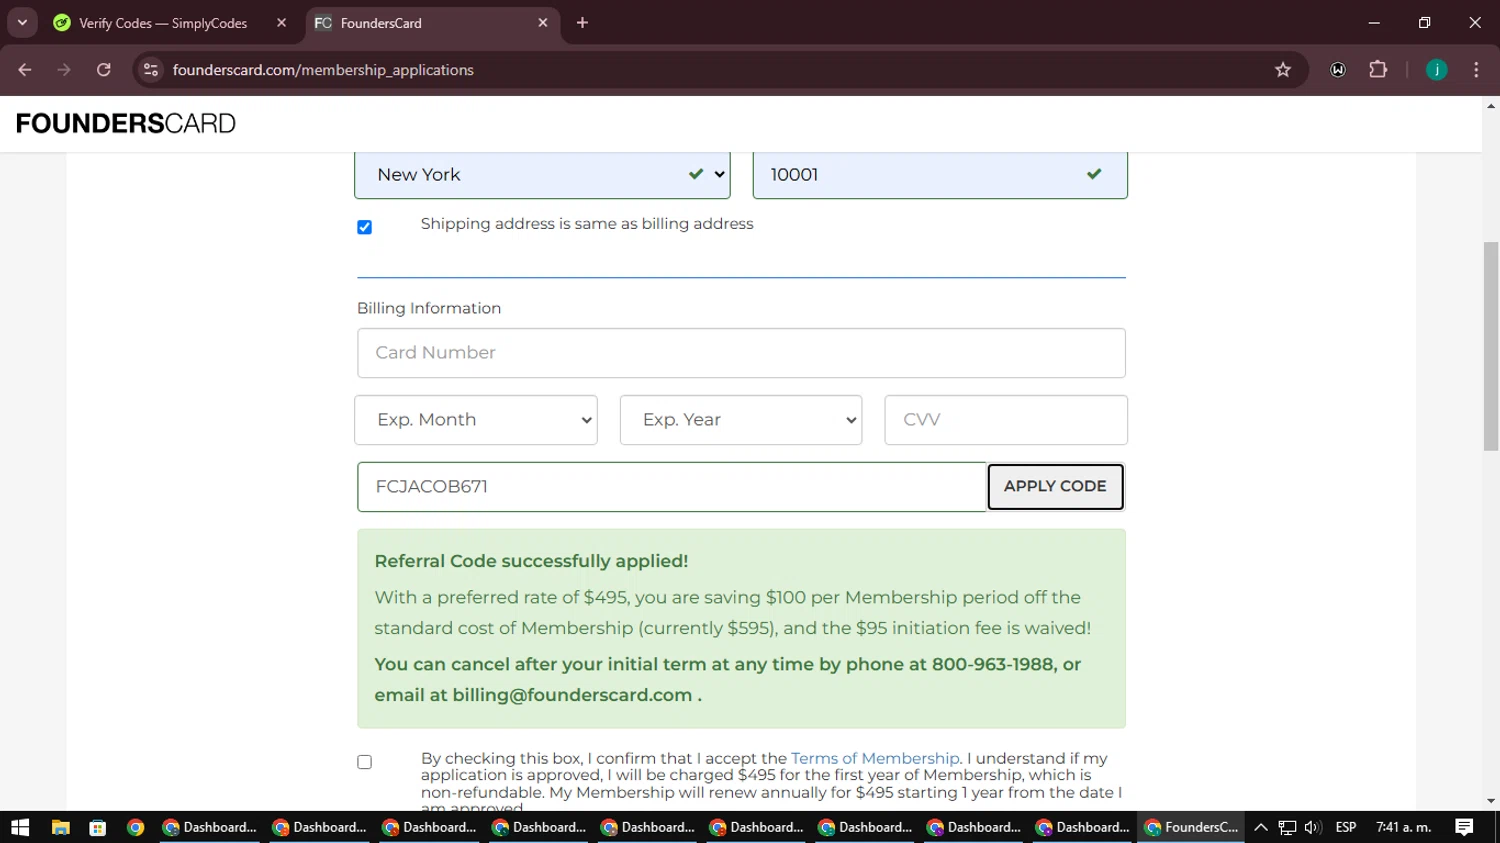This screenshot has width=1500, height=843.
Task: View site information icon in address bar
Action: click(x=151, y=70)
